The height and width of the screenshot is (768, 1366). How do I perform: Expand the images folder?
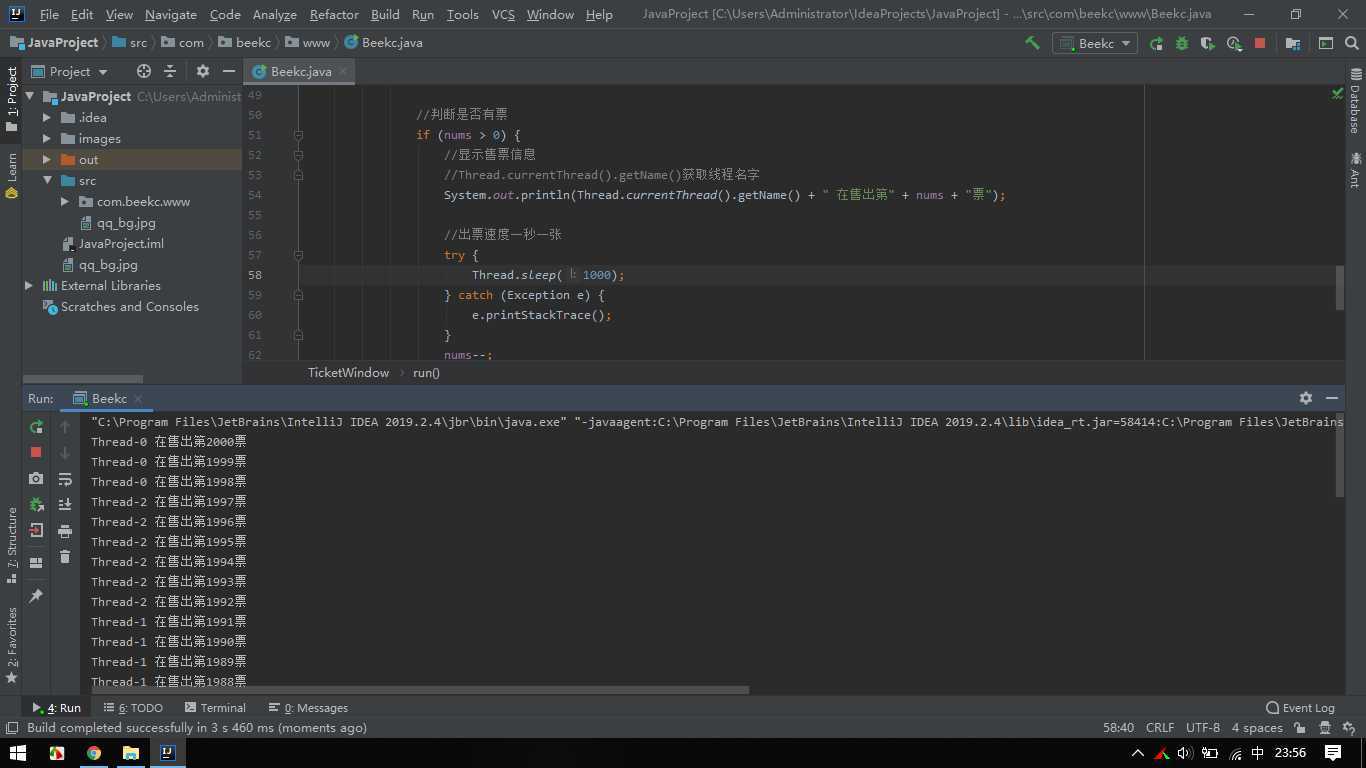(x=47, y=138)
